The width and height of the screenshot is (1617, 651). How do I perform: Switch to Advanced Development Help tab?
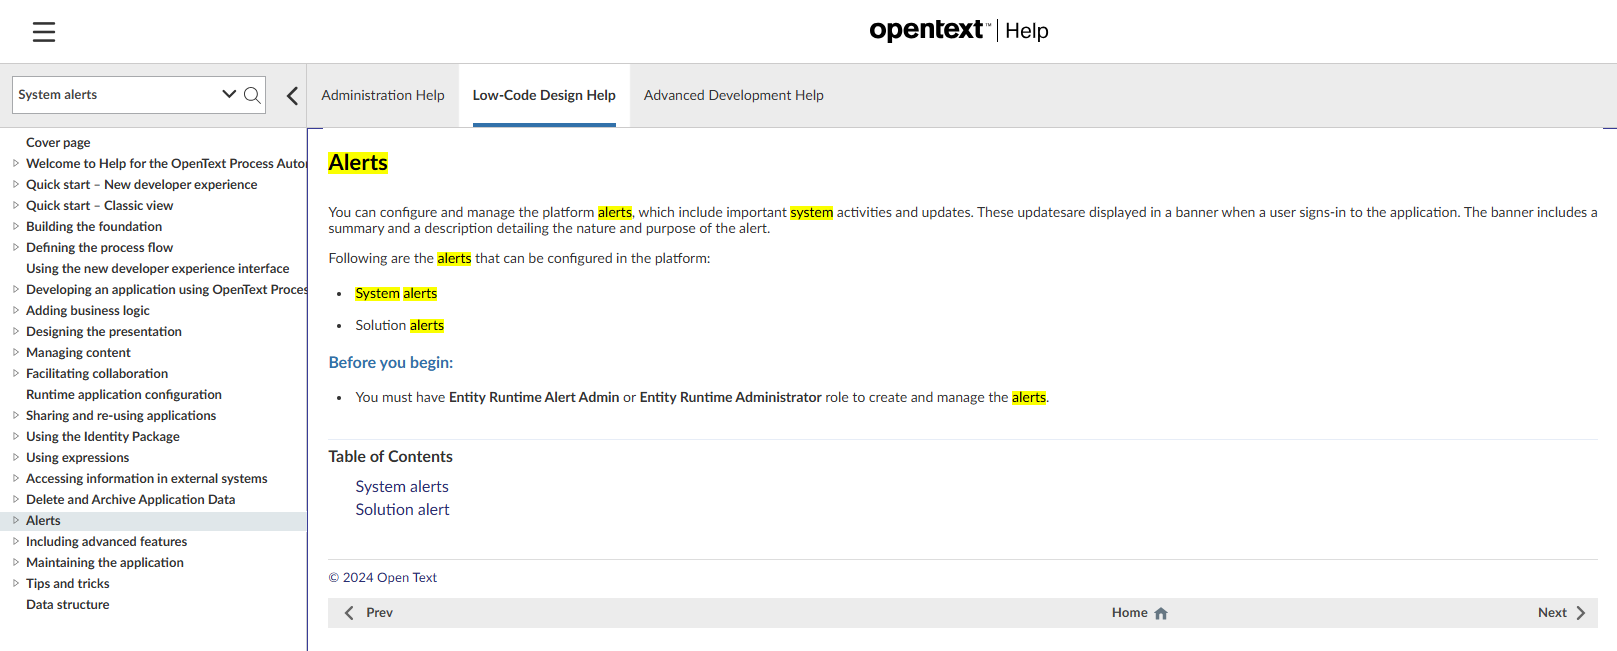[733, 96]
